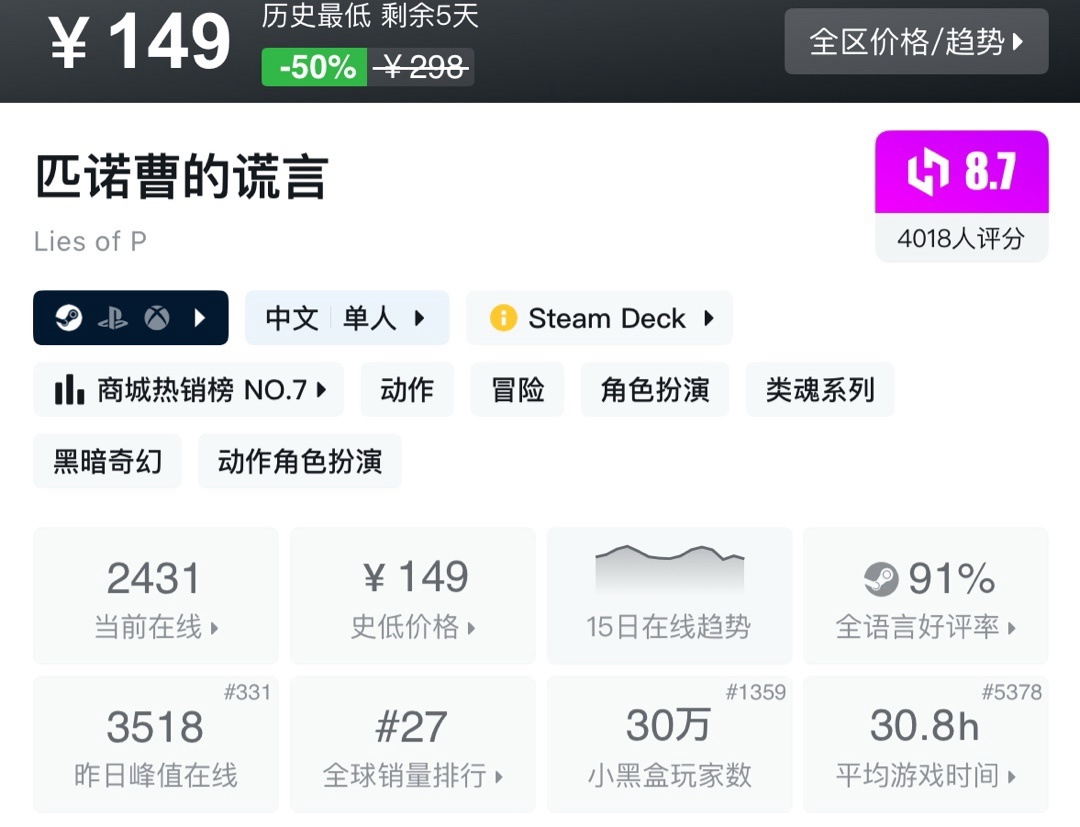Click the bar chart sales ranking icon

point(68,390)
